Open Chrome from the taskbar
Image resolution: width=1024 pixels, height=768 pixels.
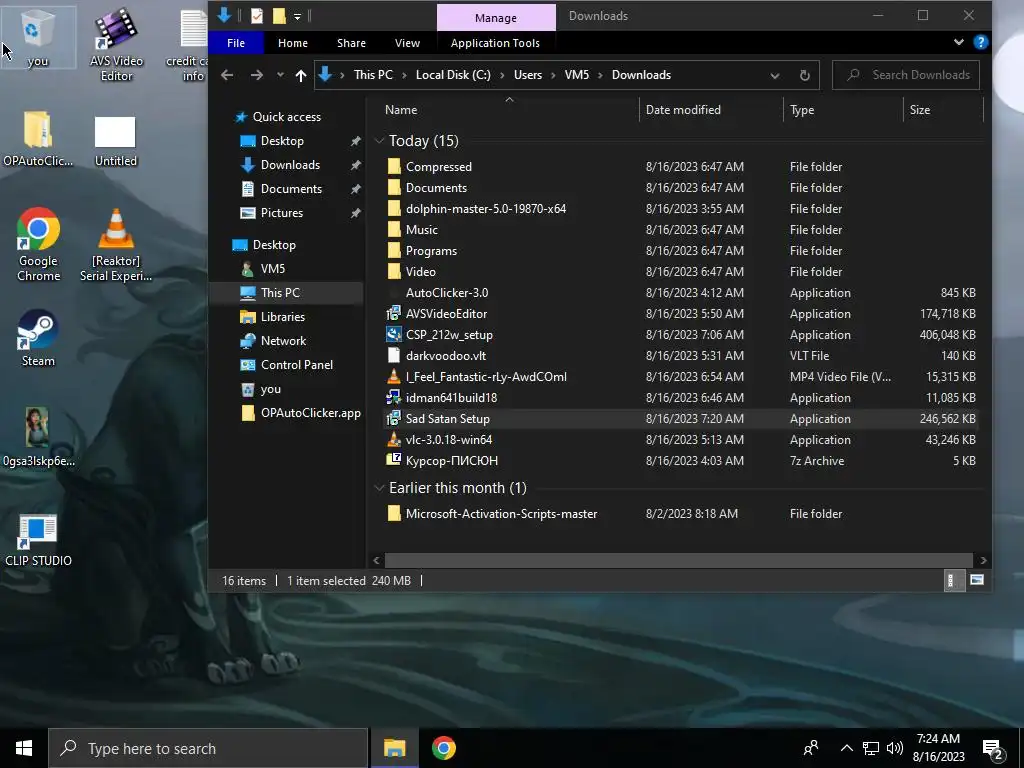(x=443, y=748)
